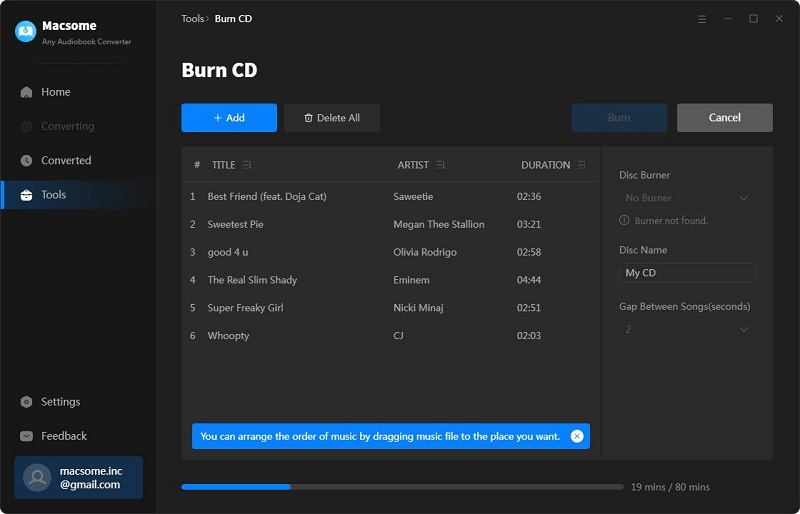Screen dimensions: 800x514
Task: Click the 02:03 duration cell
Action: coord(529,335)
